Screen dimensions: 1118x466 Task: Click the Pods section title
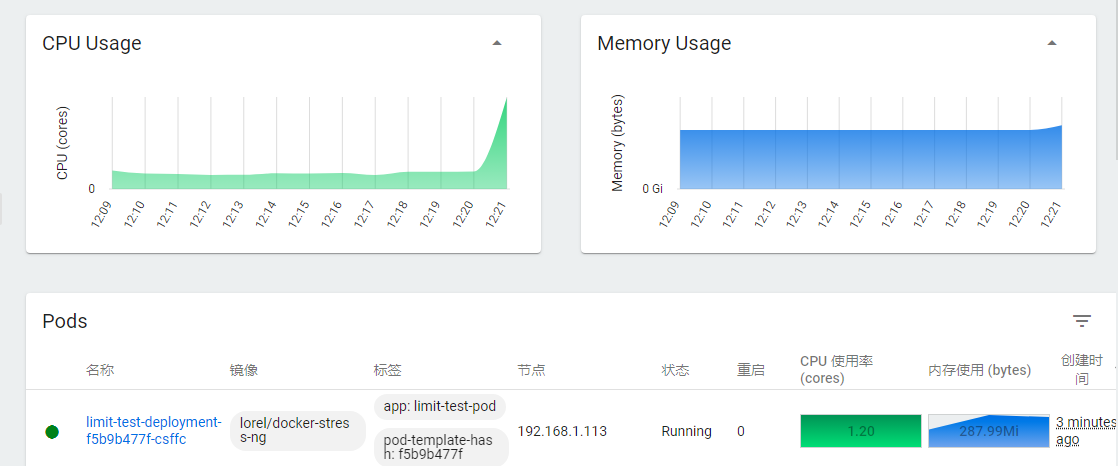point(65,321)
